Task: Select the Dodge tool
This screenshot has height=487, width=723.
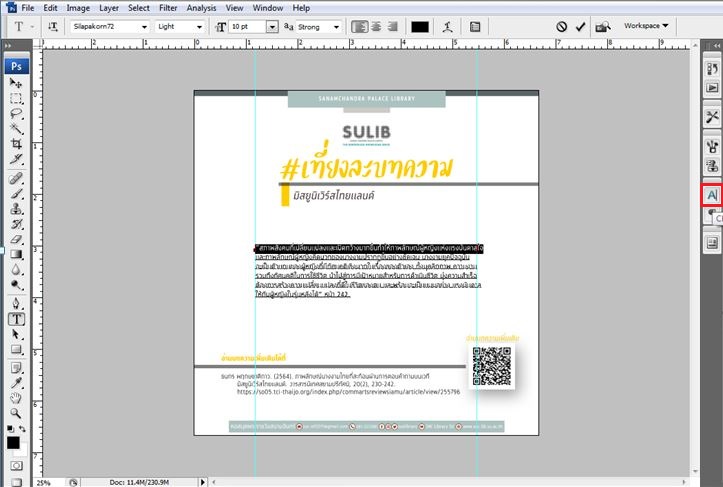Action: point(16,285)
